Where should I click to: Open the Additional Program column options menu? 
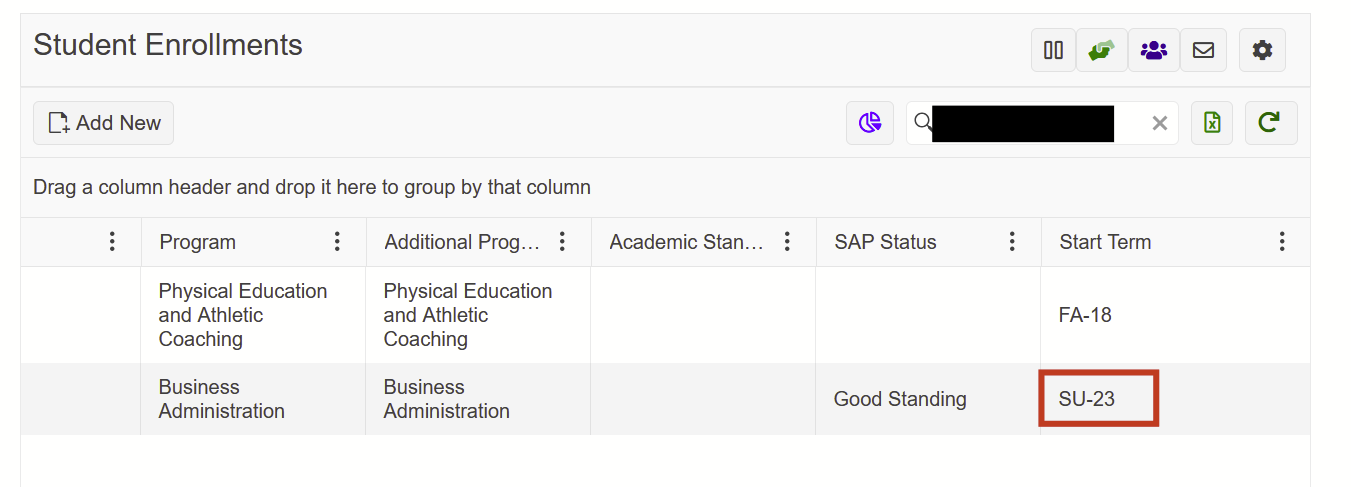(562, 242)
